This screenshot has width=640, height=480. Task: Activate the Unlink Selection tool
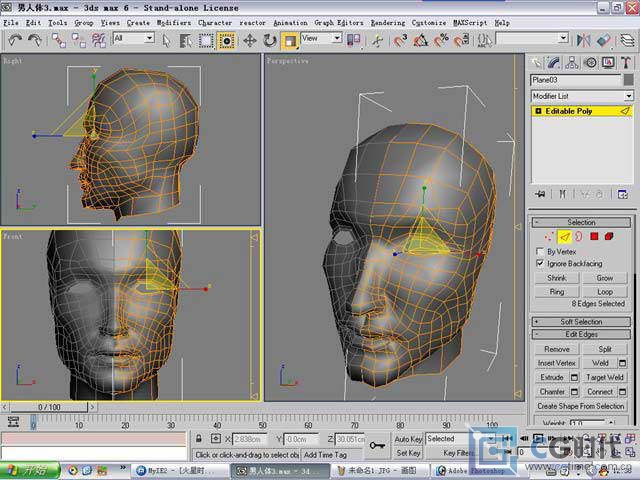click(x=78, y=40)
